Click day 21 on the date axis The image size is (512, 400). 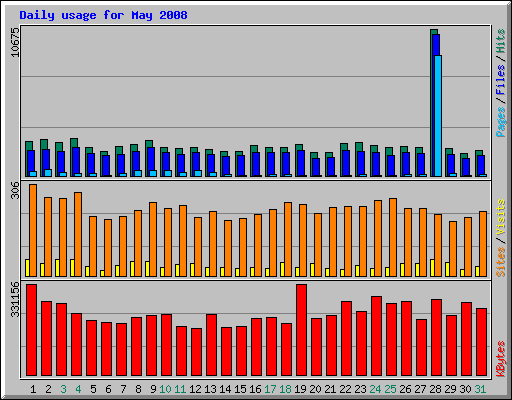click(330, 389)
